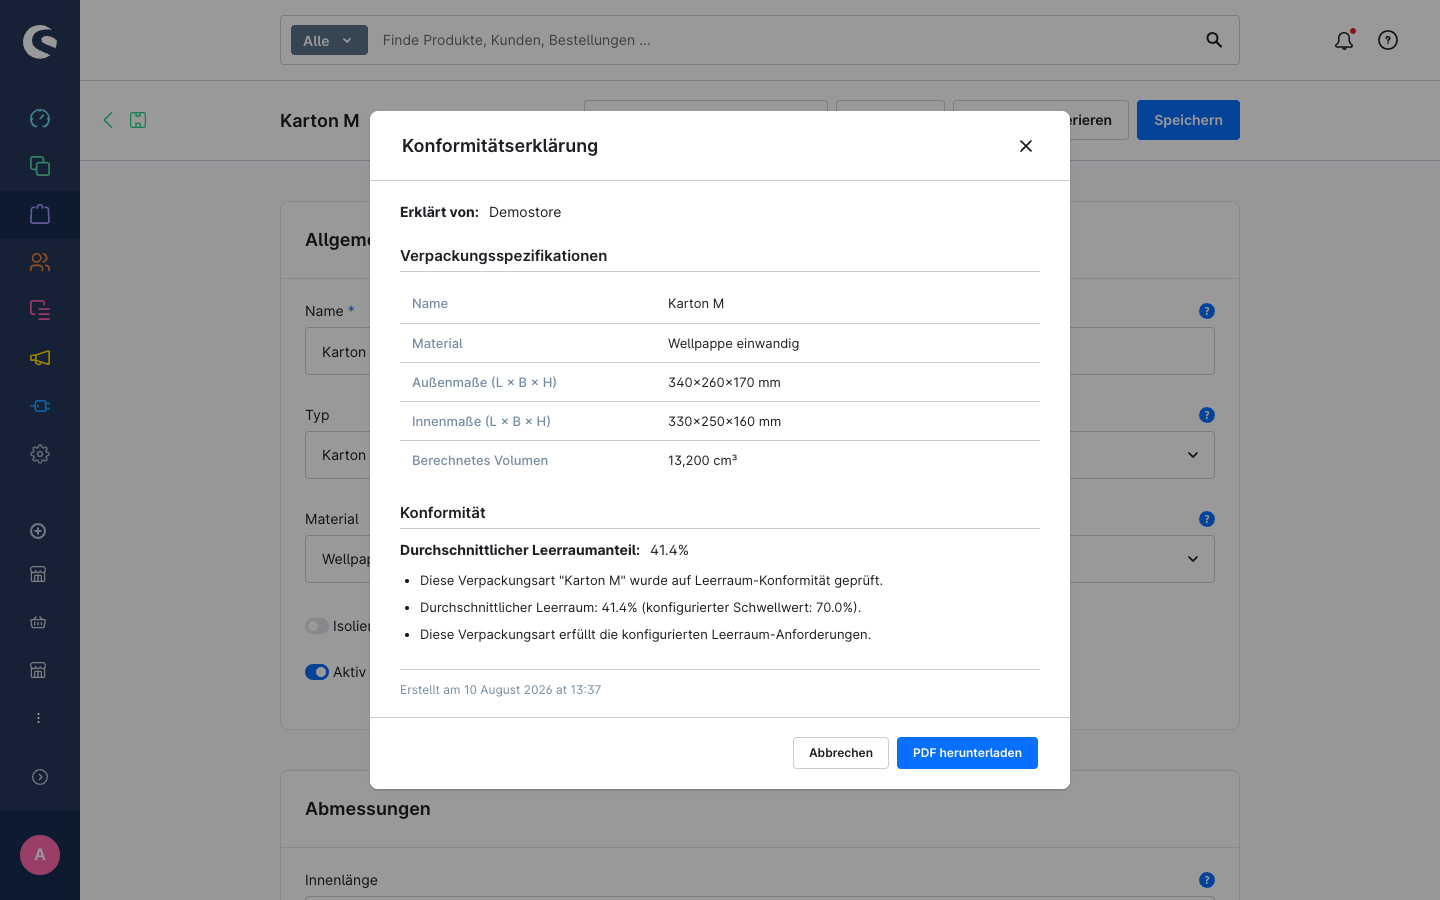Open the first storefront sales channel icon

pos(38,574)
